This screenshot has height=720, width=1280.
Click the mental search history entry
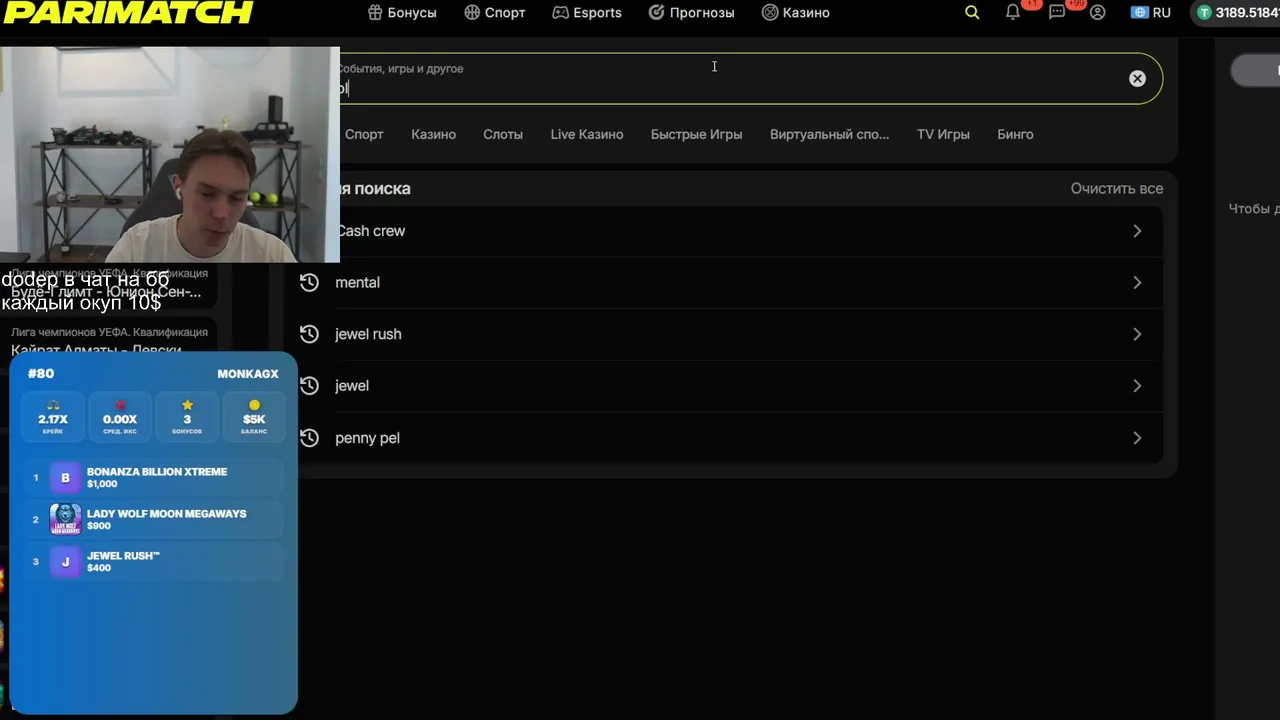[x=730, y=283]
